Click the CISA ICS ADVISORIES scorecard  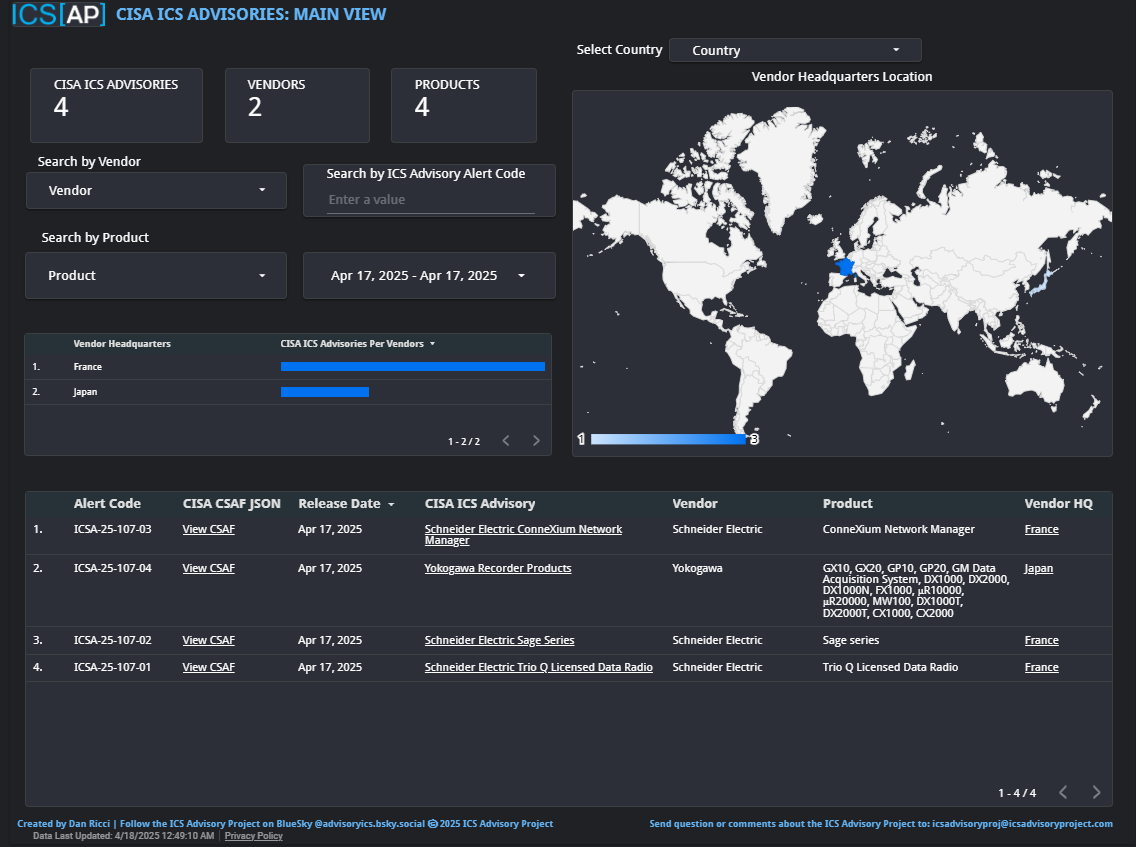point(116,106)
